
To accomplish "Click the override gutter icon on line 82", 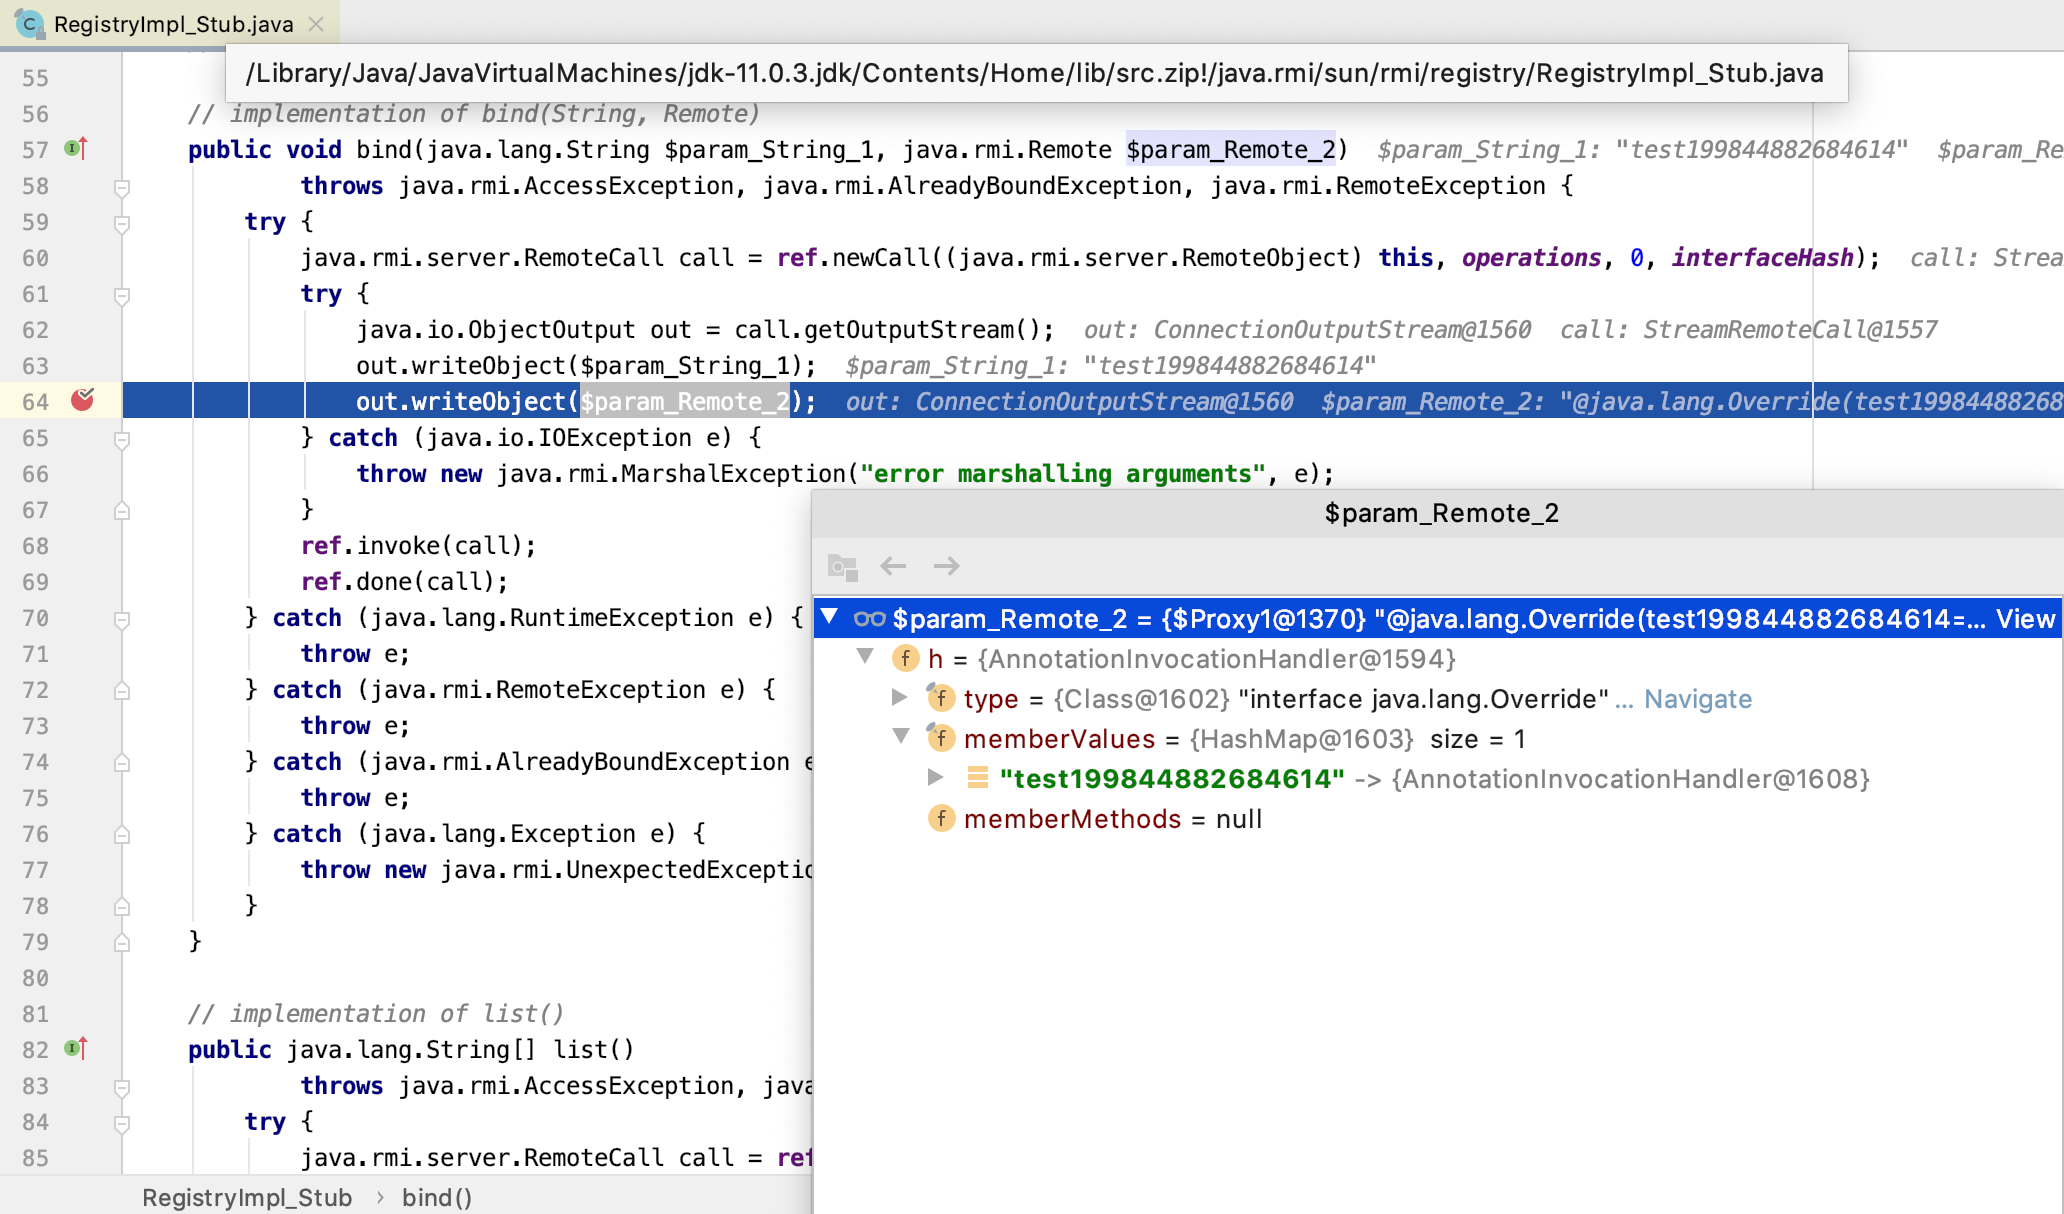I will (x=76, y=1049).
